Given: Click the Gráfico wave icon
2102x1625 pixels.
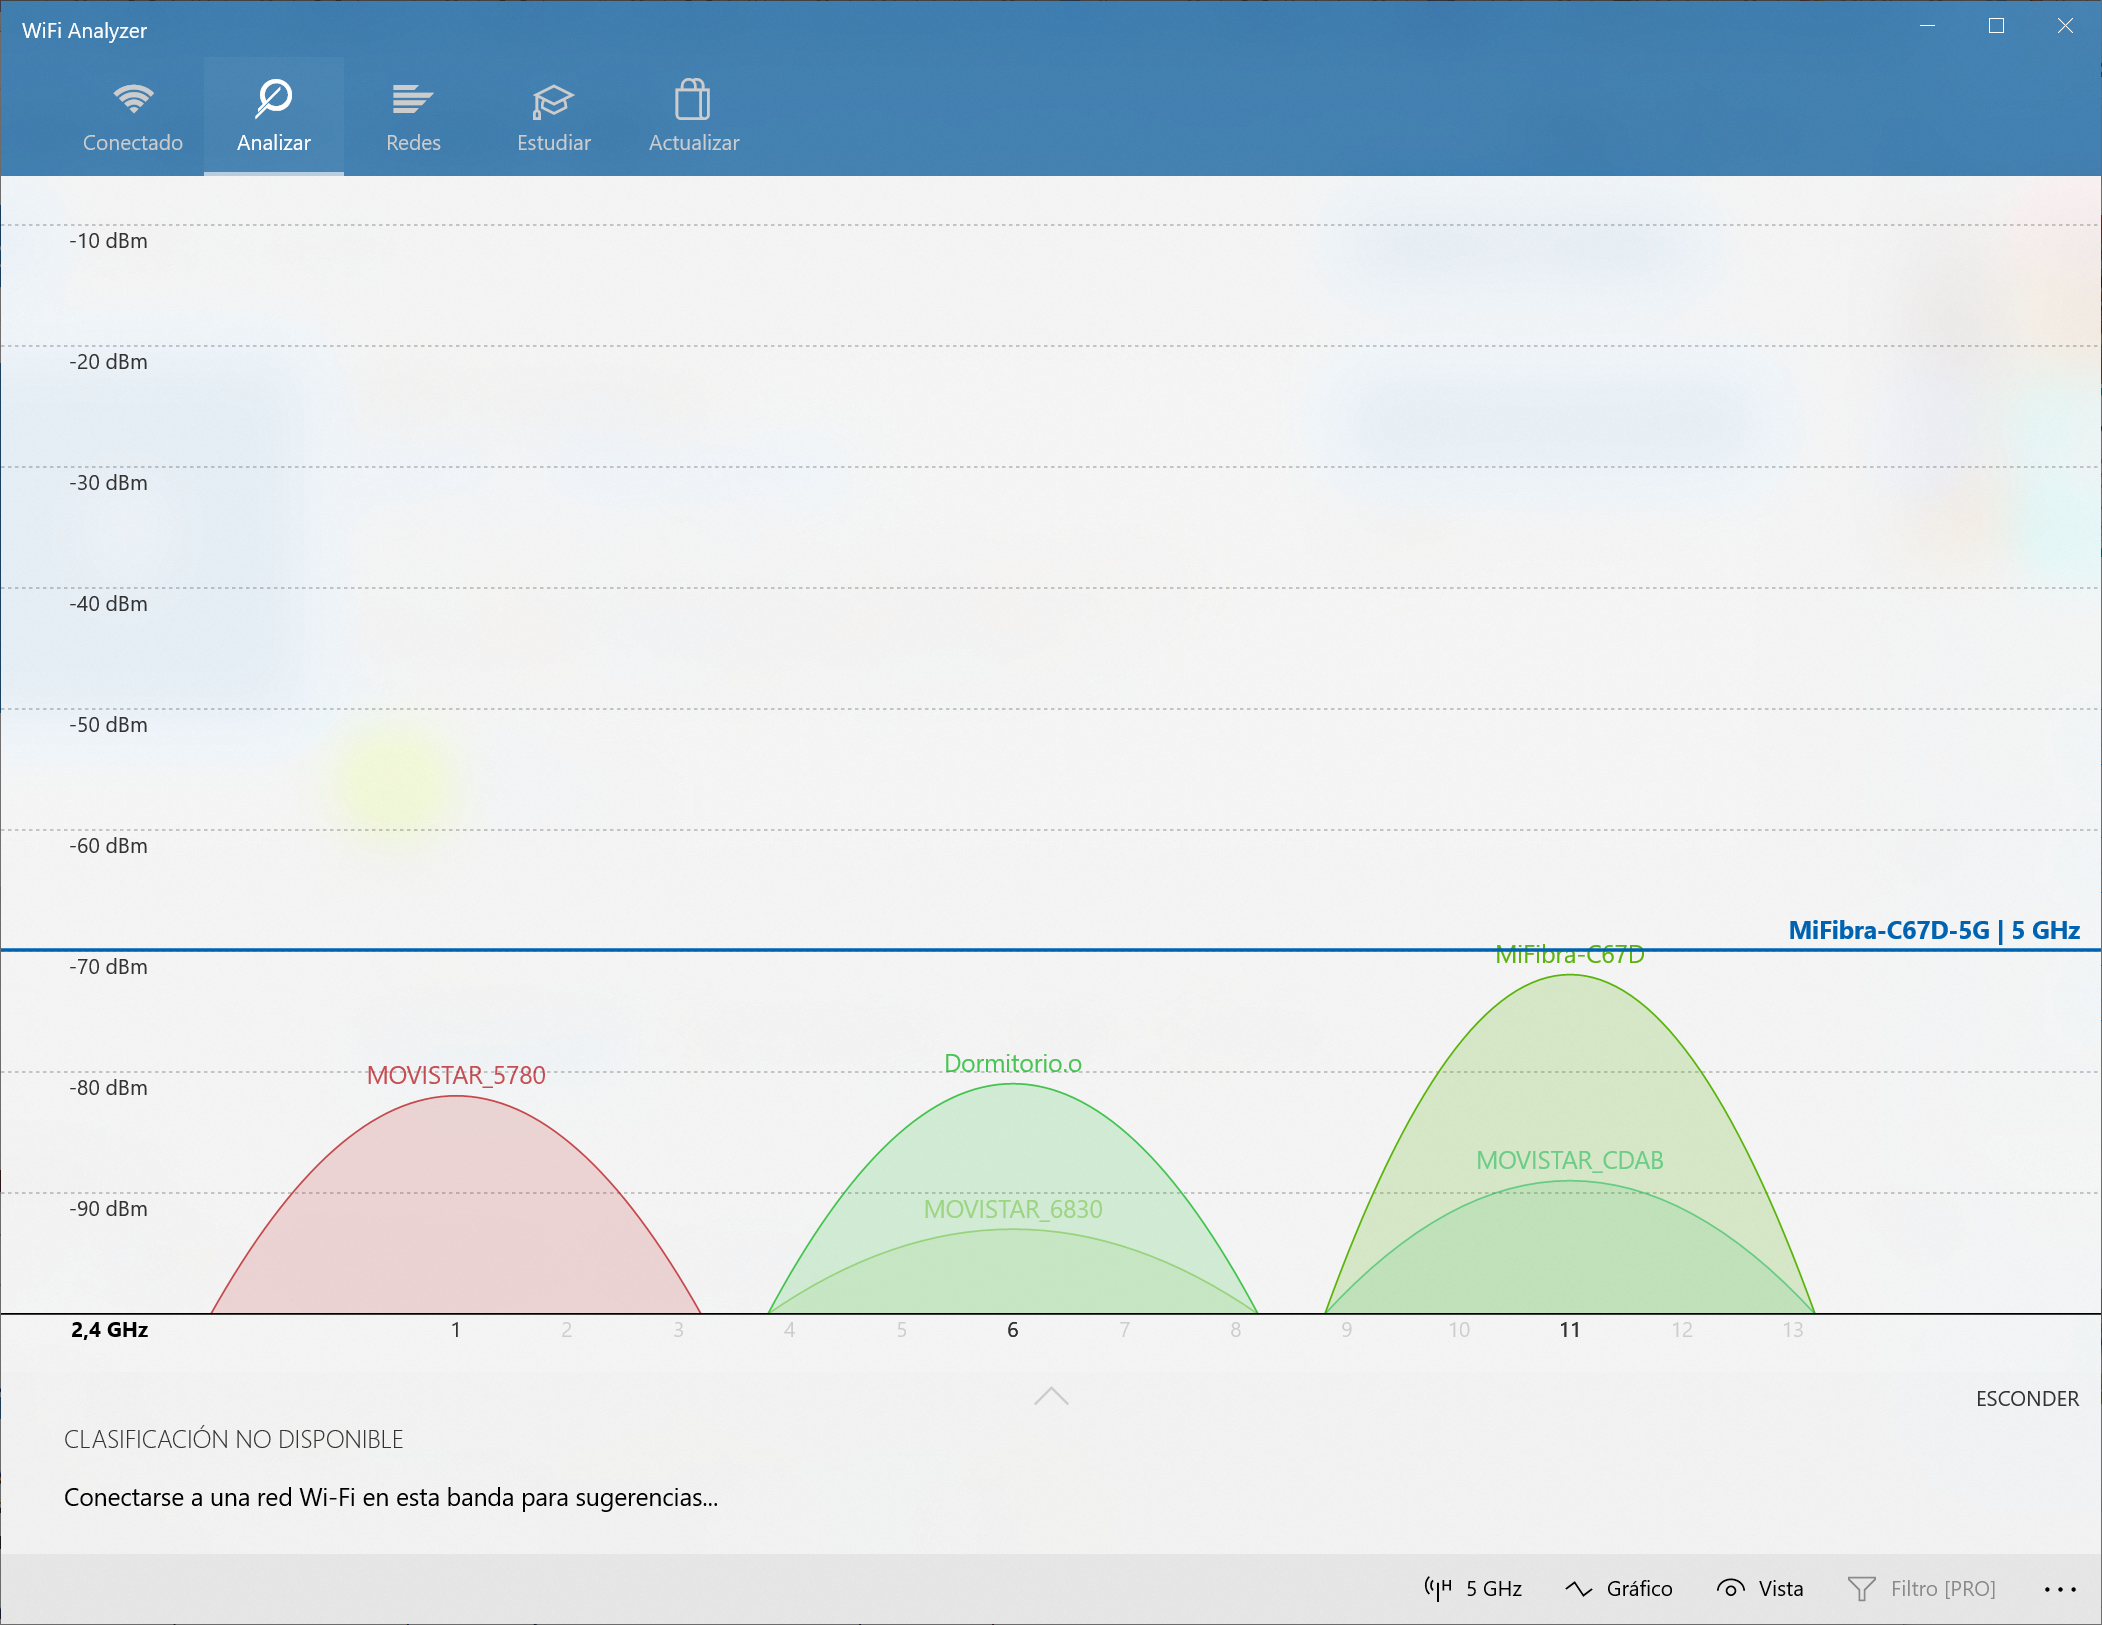Looking at the screenshot, I should [1579, 1588].
